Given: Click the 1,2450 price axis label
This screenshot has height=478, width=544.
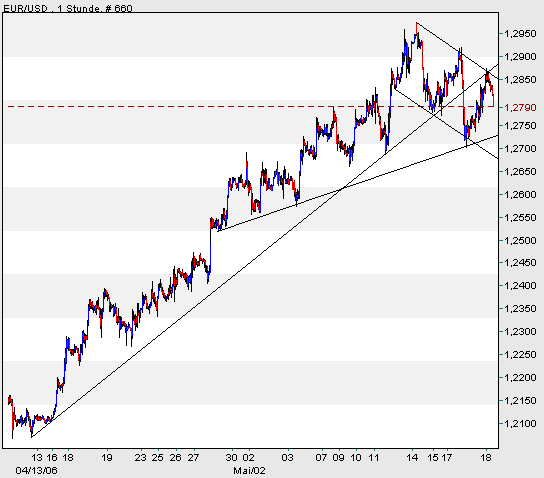Looking at the screenshot, I should (520, 263).
